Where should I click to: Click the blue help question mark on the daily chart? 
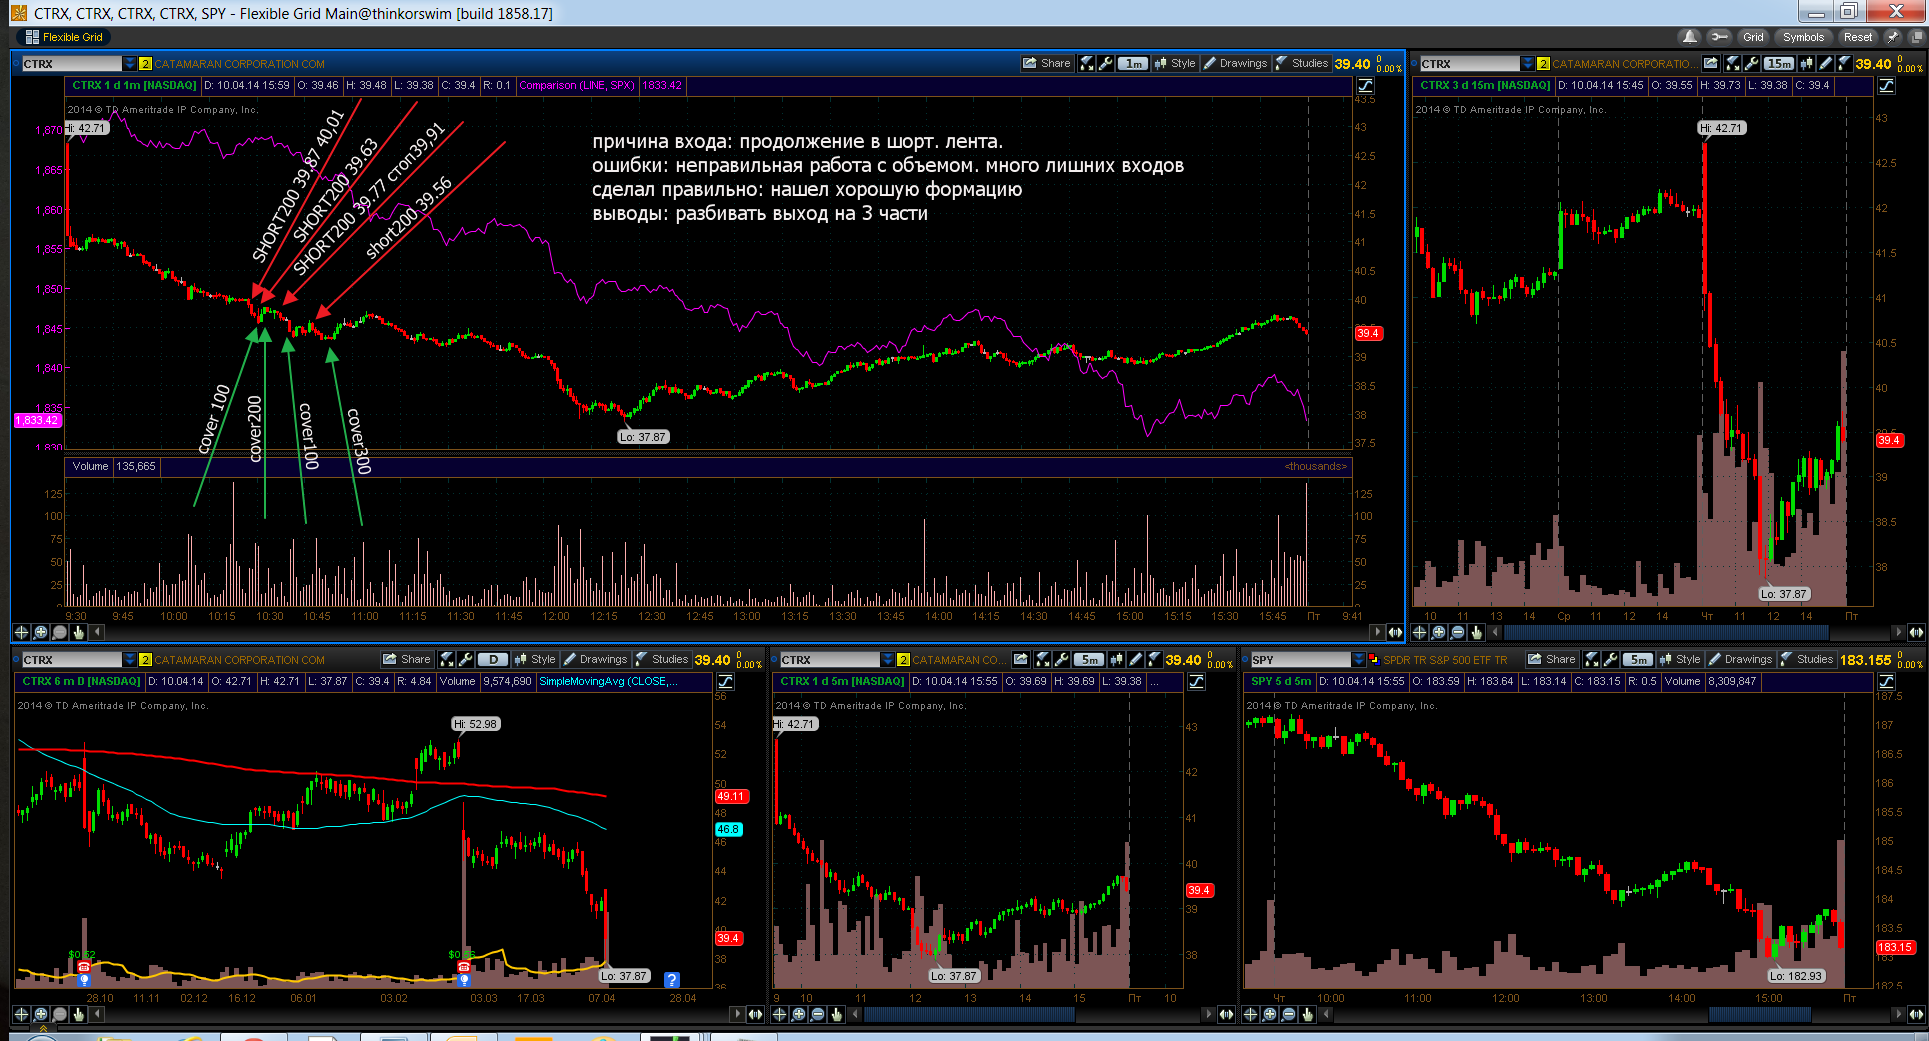pyautogui.click(x=672, y=979)
